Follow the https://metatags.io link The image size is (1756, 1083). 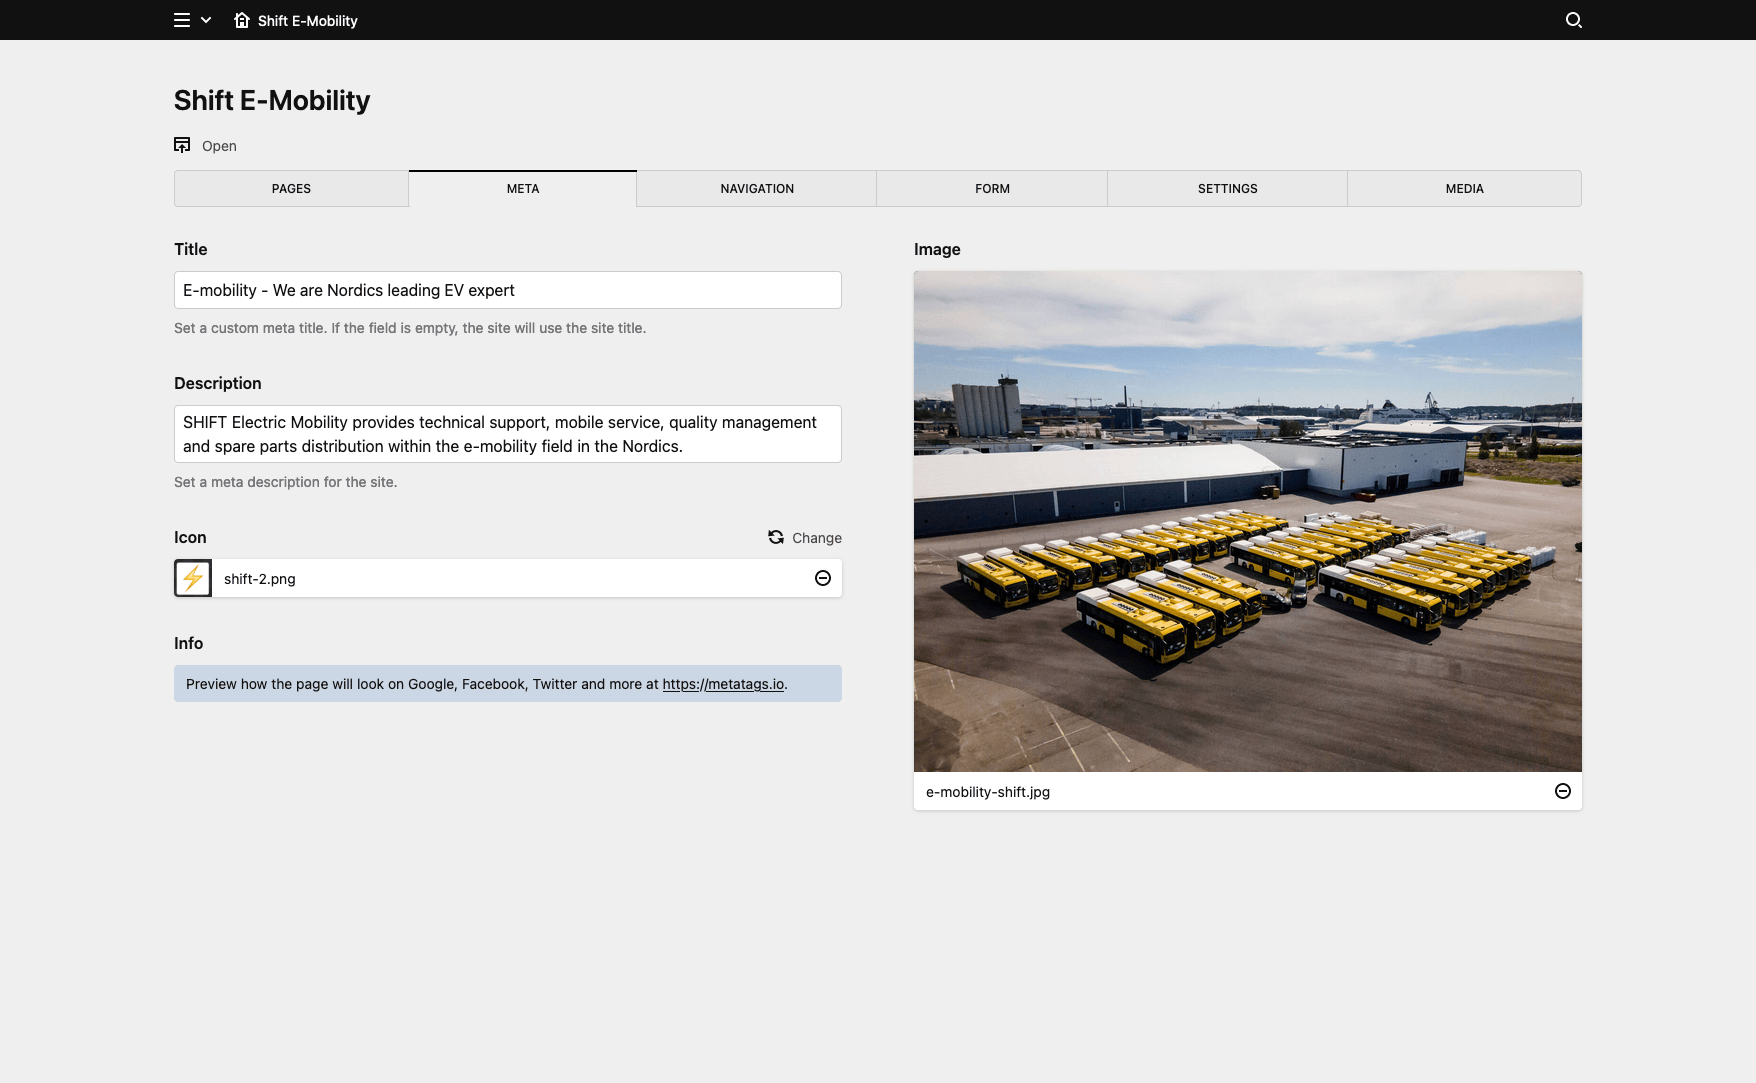pyautogui.click(x=723, y=684)
